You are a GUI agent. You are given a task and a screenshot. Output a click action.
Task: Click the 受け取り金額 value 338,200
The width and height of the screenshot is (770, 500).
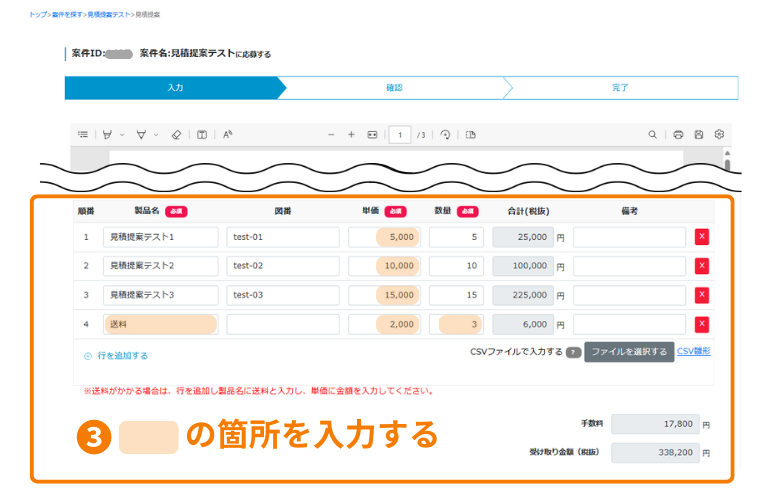coord(656,452)
